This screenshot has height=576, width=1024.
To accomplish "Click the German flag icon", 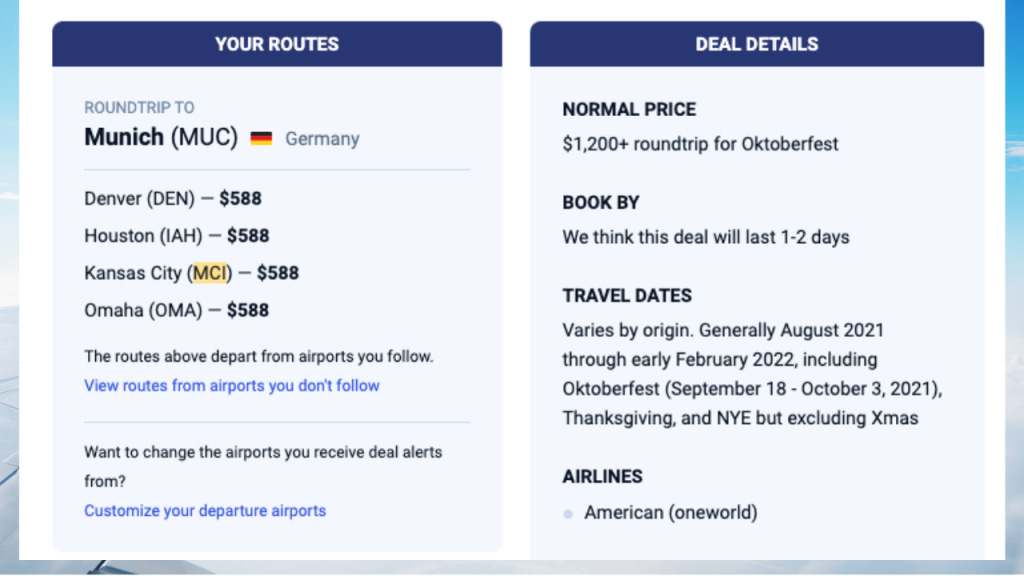I will tap(261, 138).
